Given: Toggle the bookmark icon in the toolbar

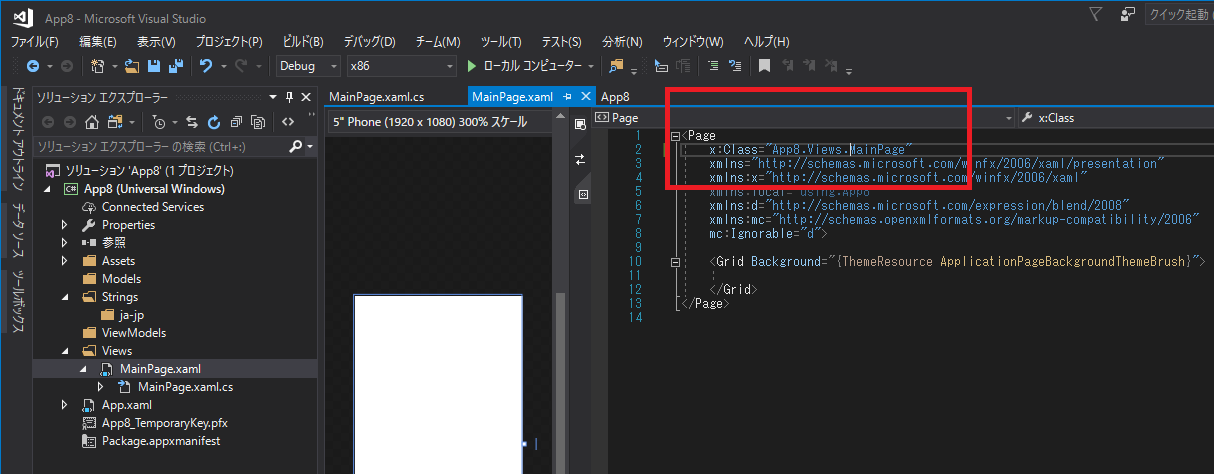Looking at the screenshot, I should point(764,66).
